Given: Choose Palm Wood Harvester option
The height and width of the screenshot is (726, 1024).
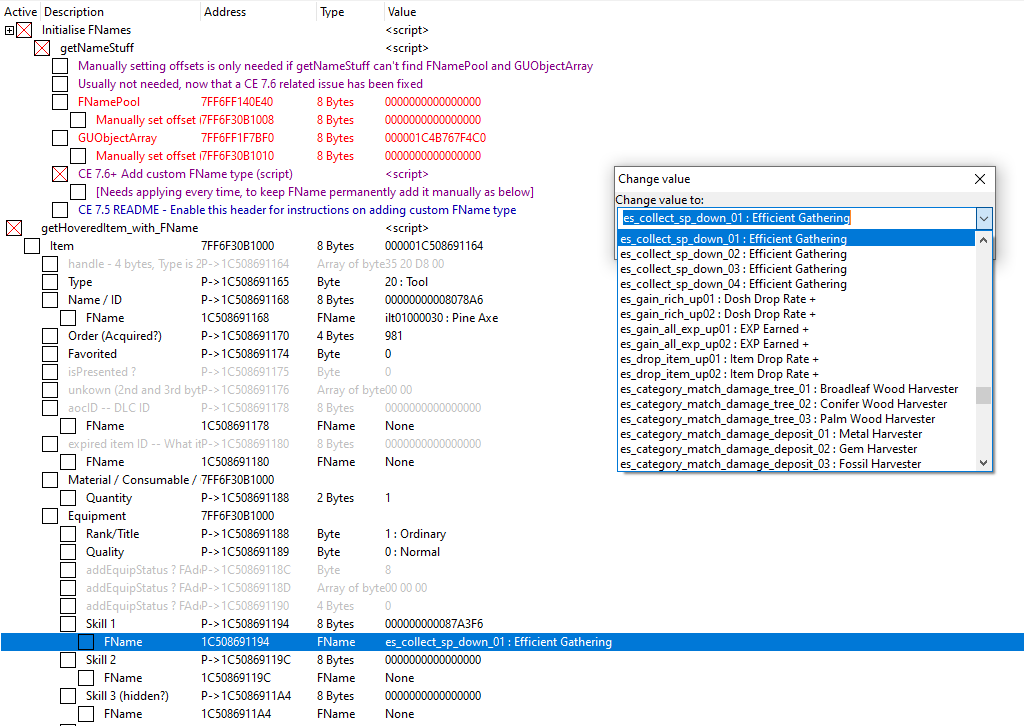Looking at the screenshot, I should point(797,419).
